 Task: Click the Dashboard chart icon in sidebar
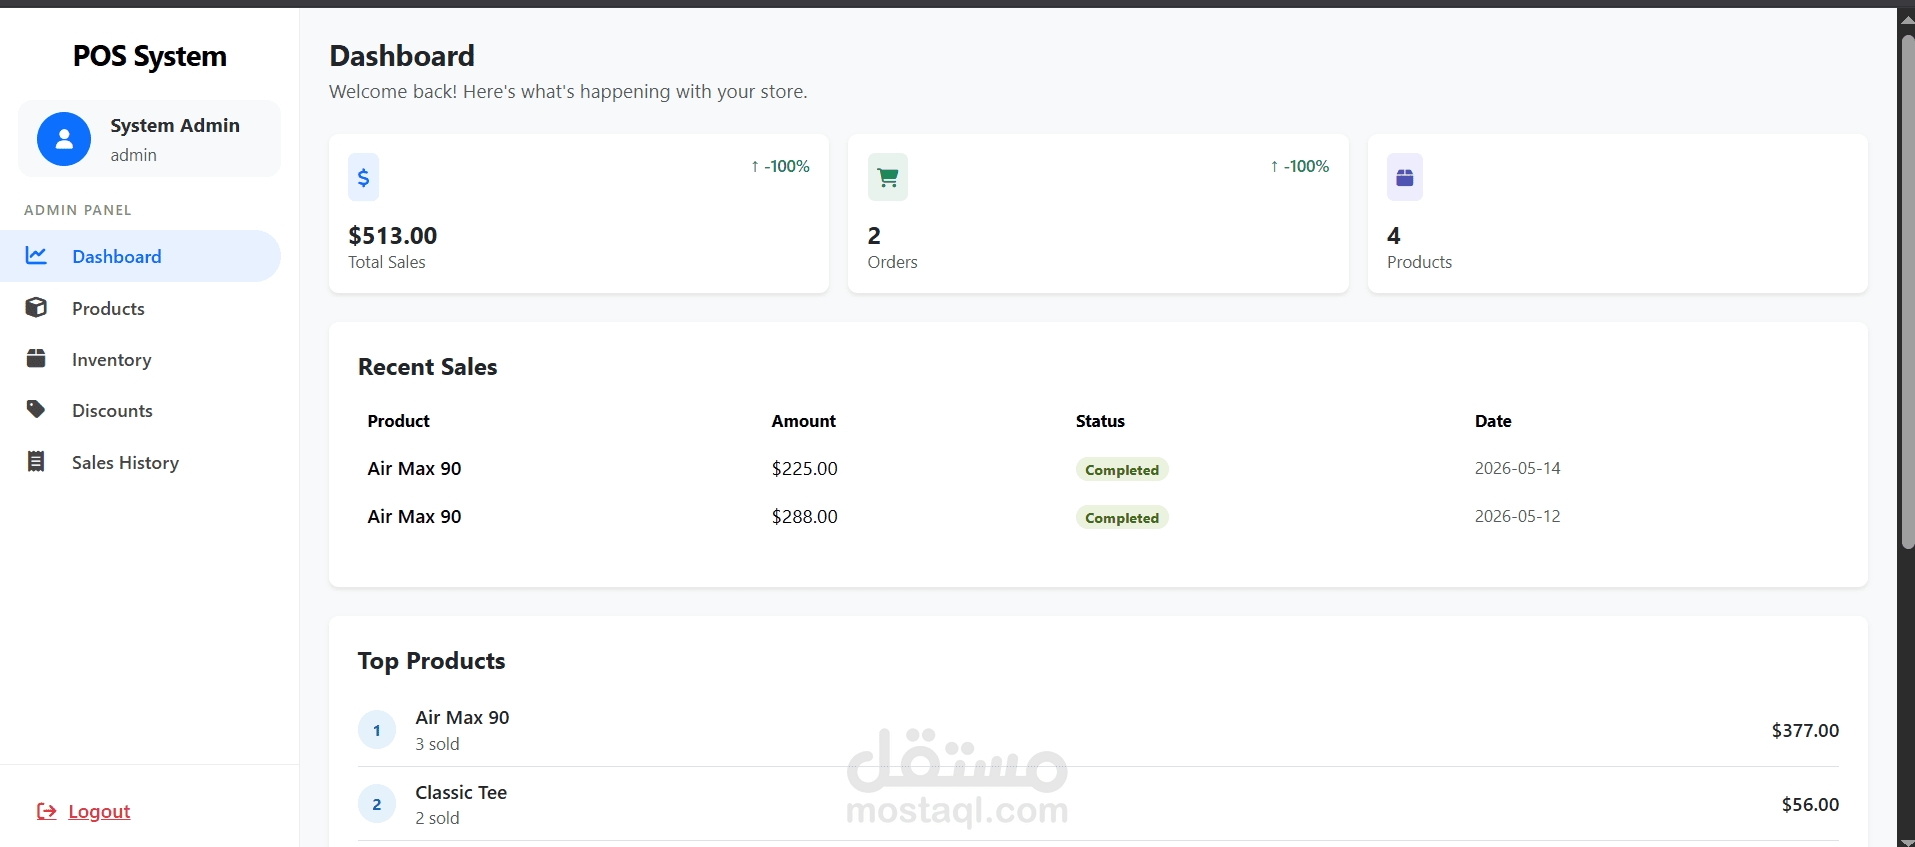36,256
